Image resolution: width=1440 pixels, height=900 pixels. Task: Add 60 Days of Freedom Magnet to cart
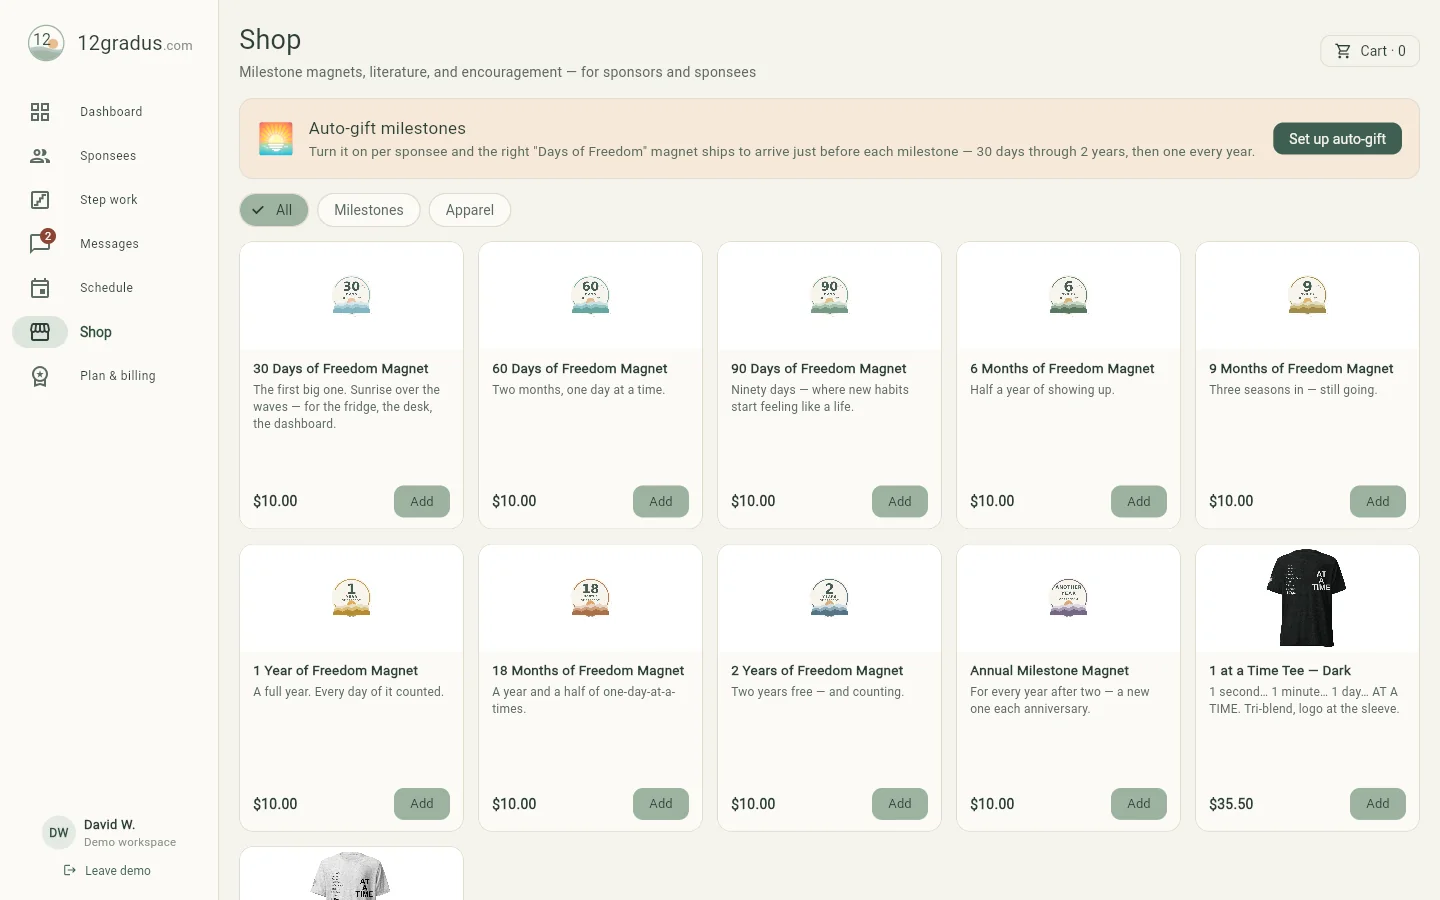click(x=661, y=501)
